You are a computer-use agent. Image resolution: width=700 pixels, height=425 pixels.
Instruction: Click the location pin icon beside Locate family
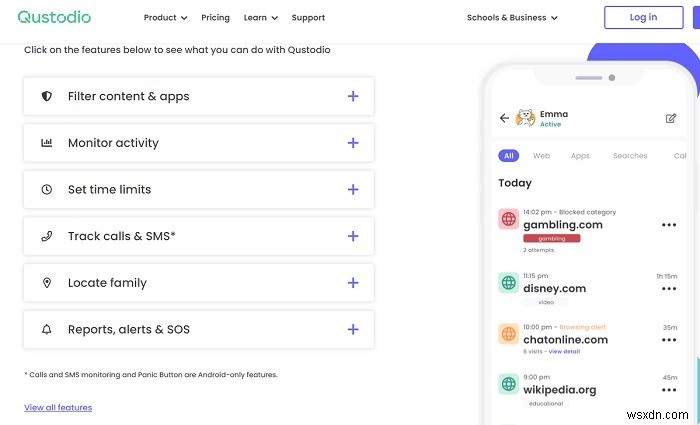point(46,283)
